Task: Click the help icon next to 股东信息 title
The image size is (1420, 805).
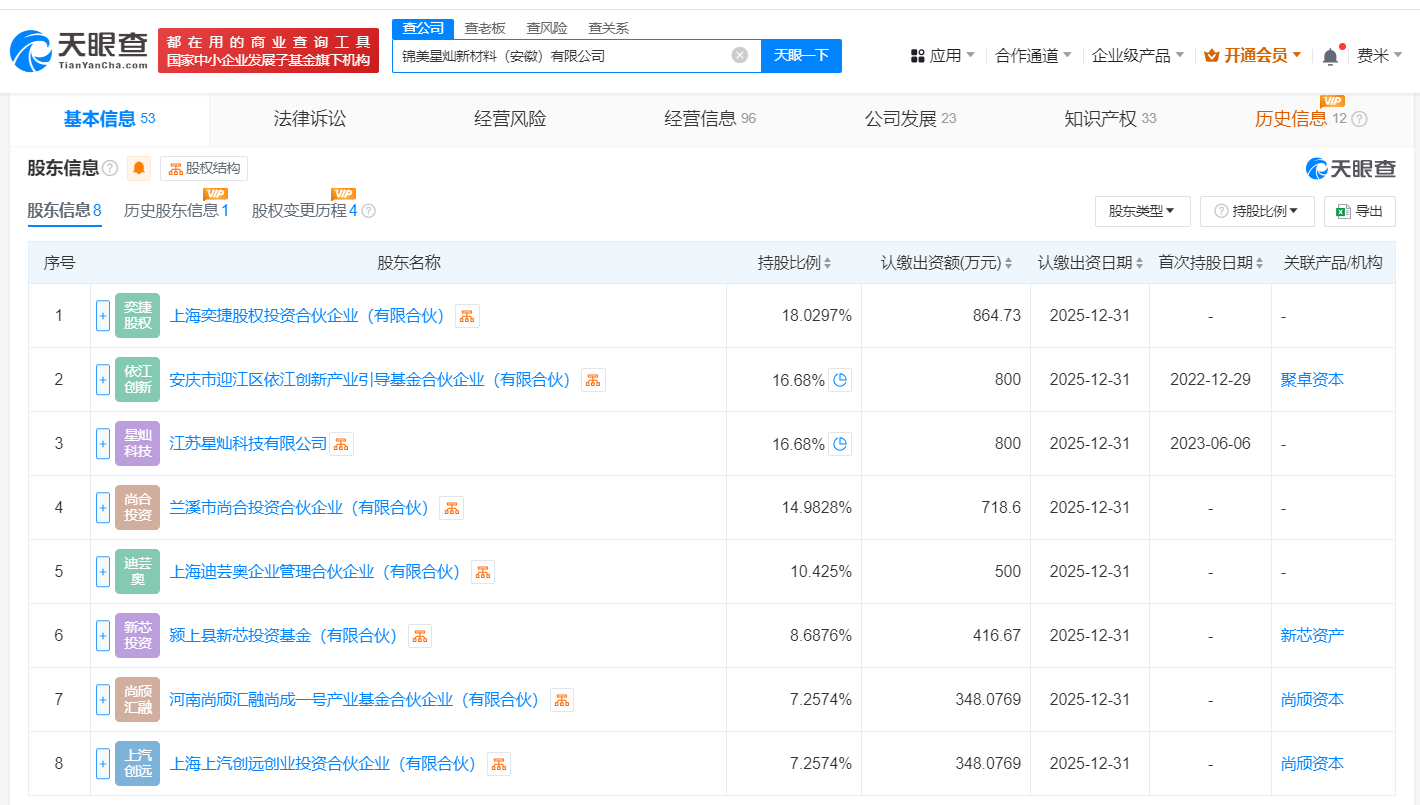Action: pyautogui.click(x=110, y=168)
